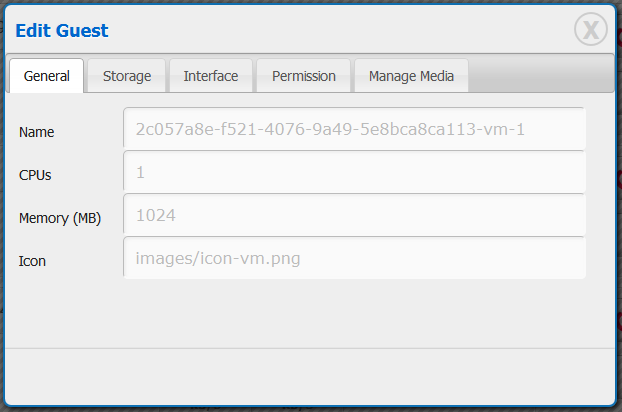Focus the CPUs input field
622x412 pixels.
(354, 172)
